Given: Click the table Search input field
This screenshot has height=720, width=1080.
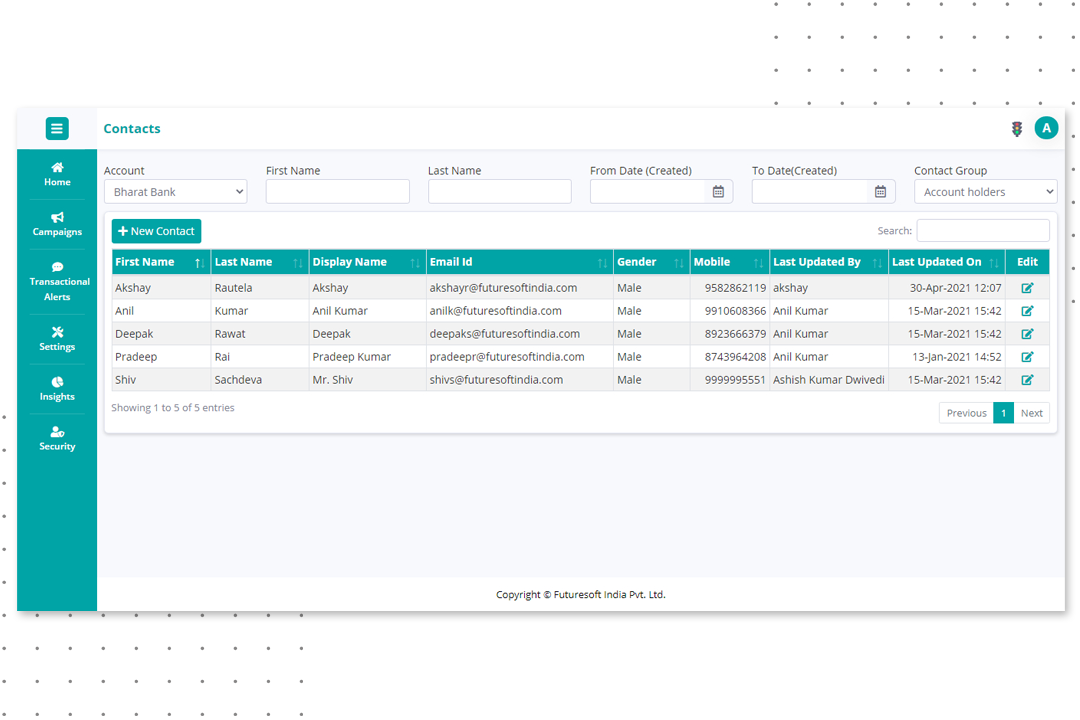Looking at the screenshot, I should click(982, 231).
